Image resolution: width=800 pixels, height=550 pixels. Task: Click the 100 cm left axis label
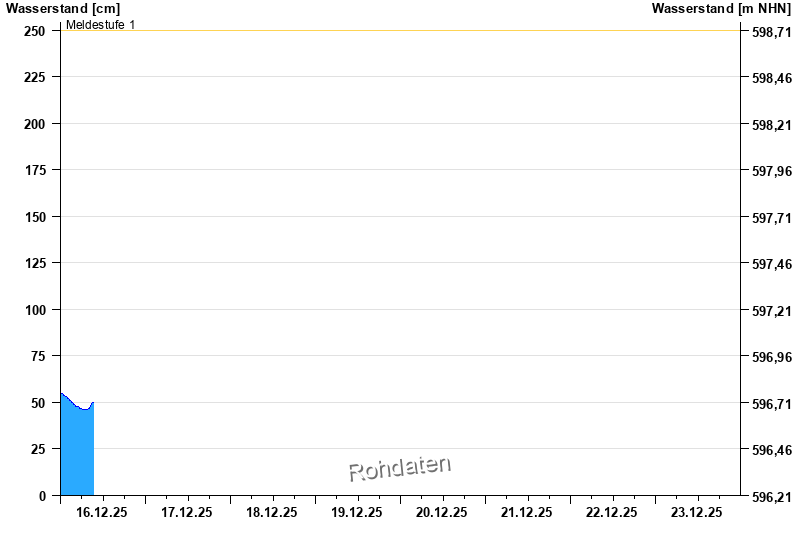coord(35,310)
